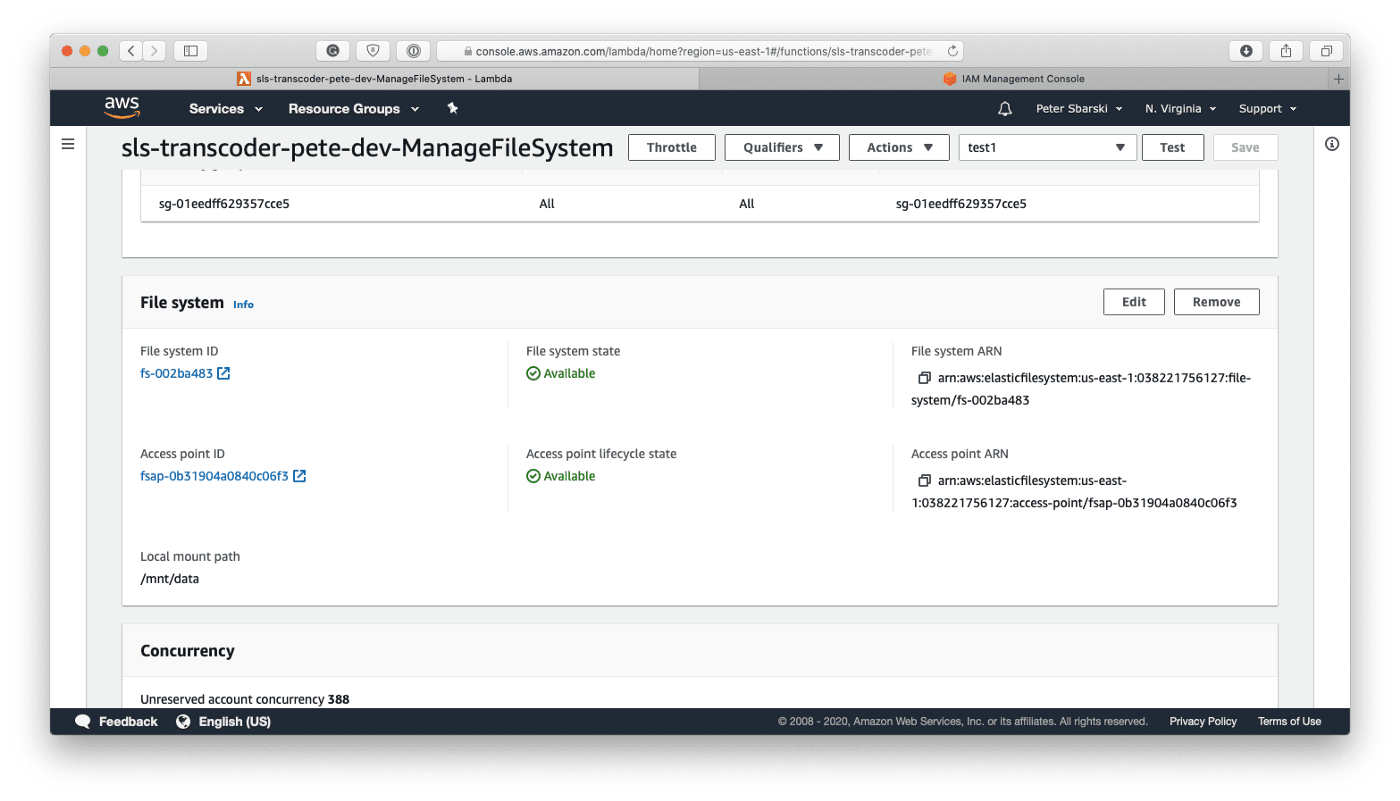1400x801 pixels.
Task: Show all tabs overview icon
Action: 1326,50
